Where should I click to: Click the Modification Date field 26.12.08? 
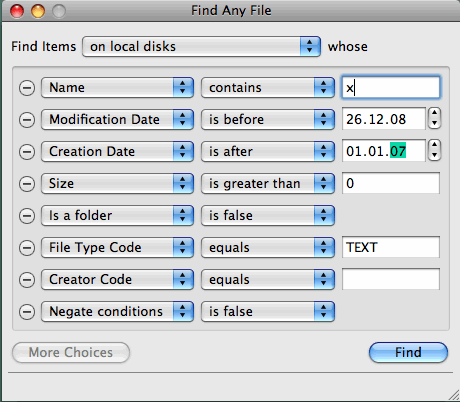[384, 119]
